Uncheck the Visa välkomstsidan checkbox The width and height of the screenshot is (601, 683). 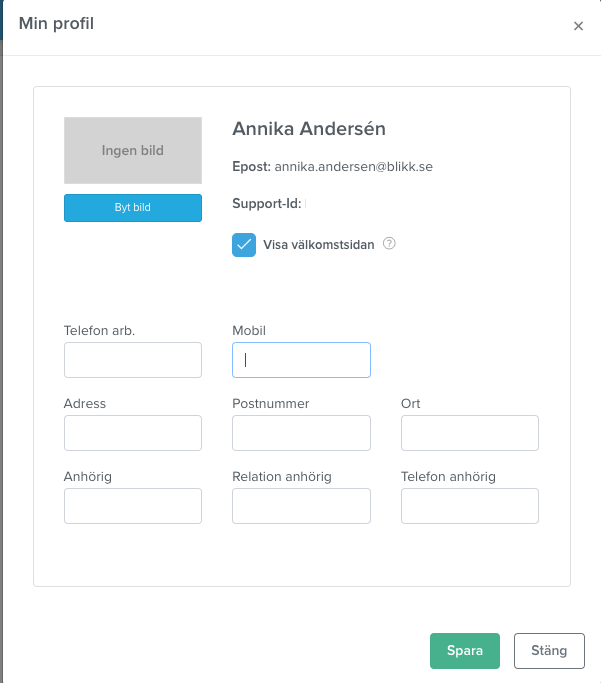coord(244,245)
